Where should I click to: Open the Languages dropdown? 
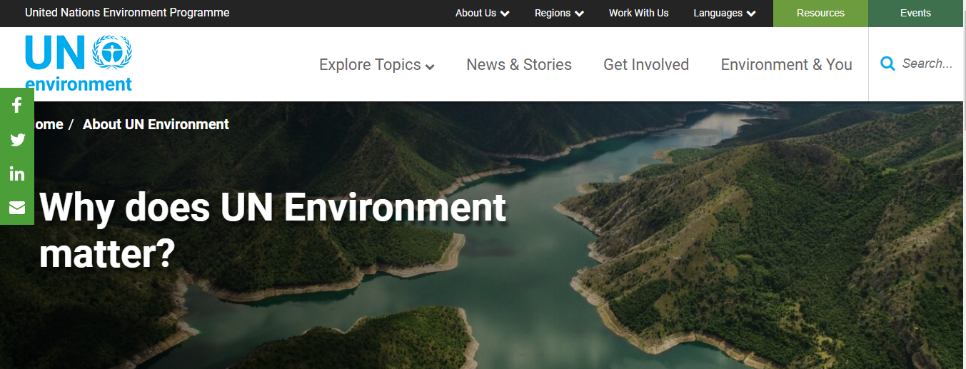(x=724, y=13)
